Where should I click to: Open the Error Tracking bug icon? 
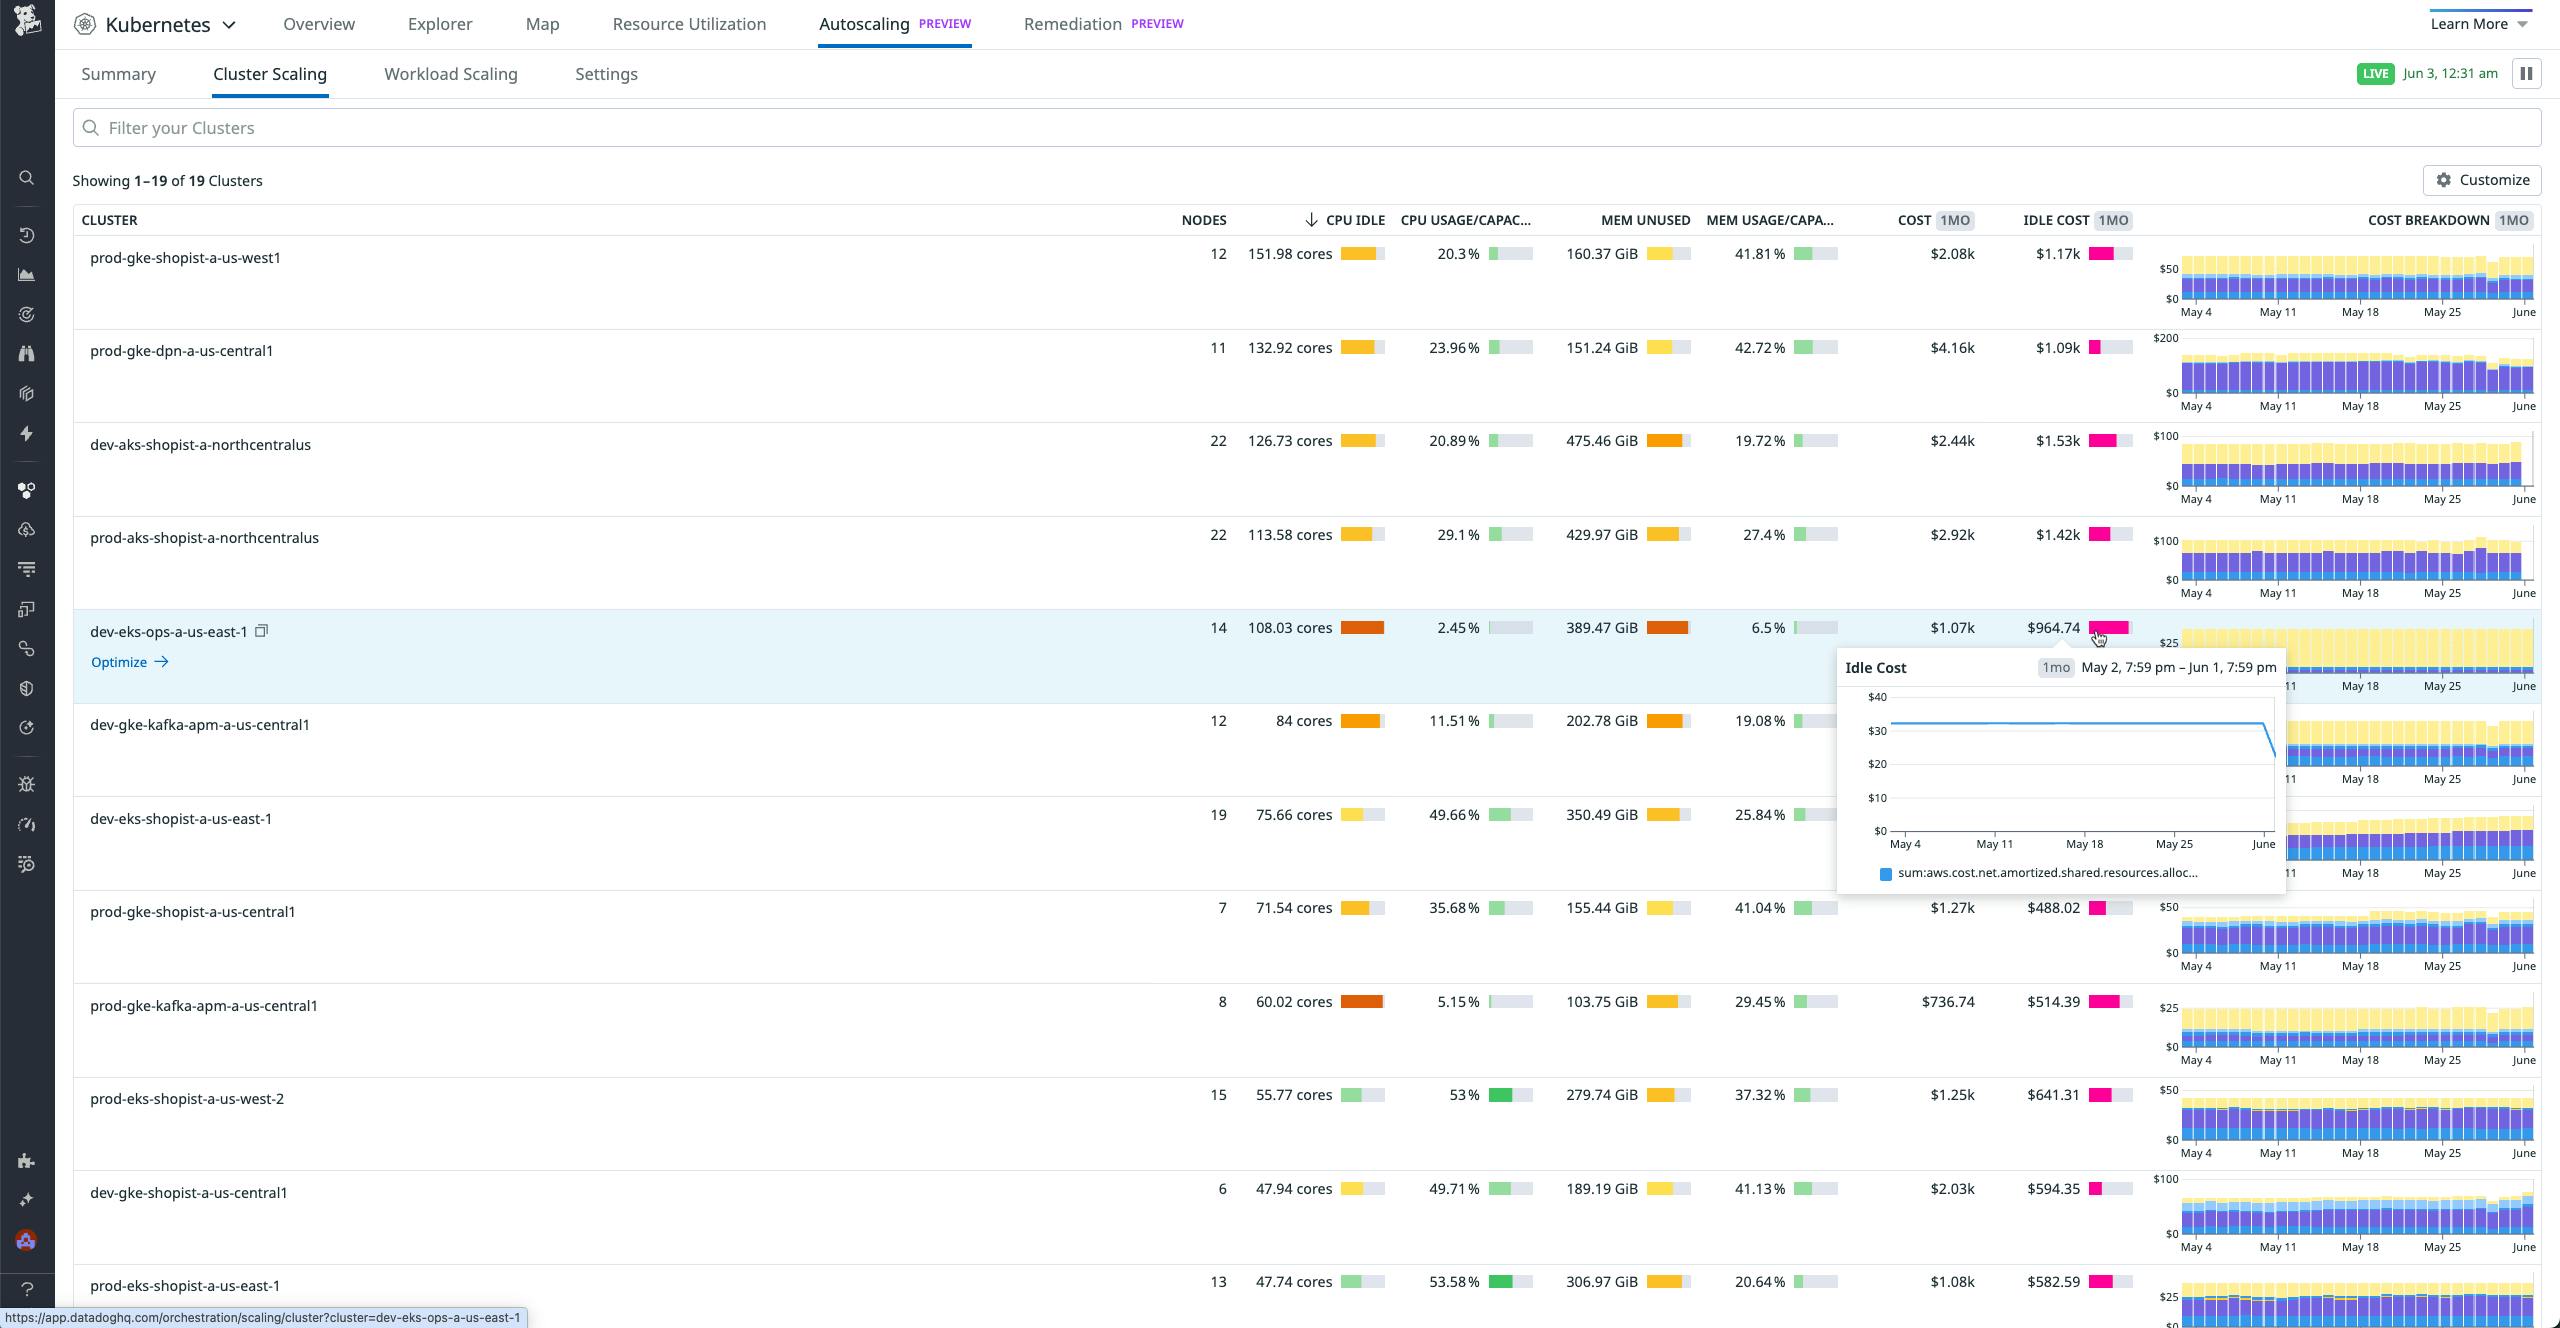26,784
